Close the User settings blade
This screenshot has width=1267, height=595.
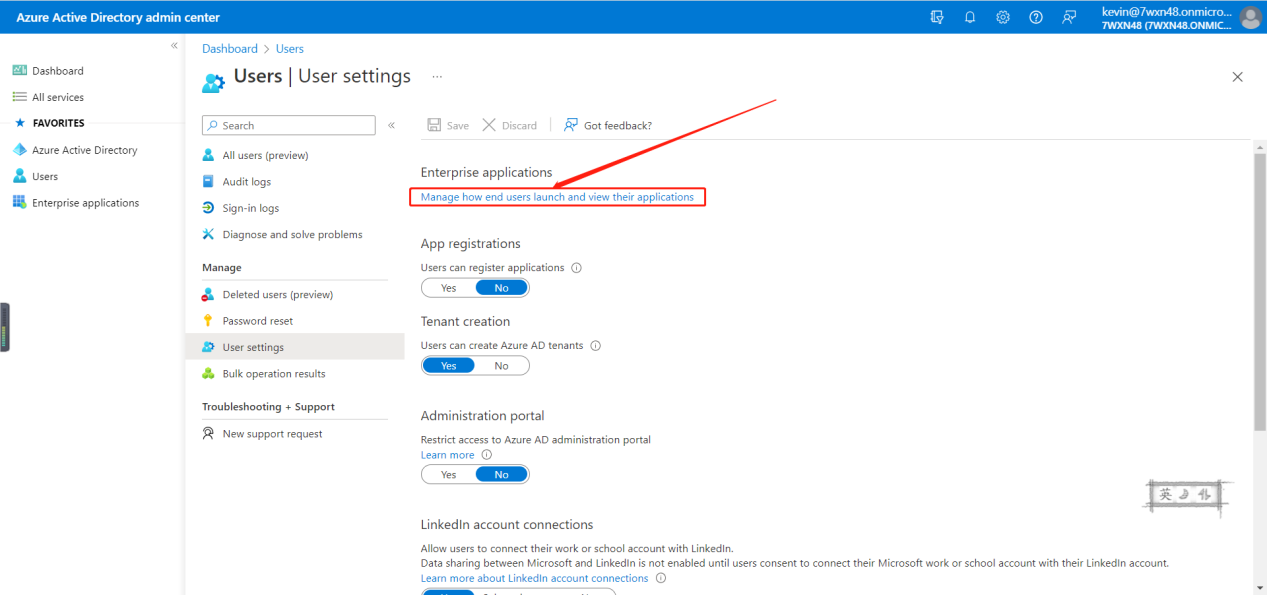point(1237,77)
